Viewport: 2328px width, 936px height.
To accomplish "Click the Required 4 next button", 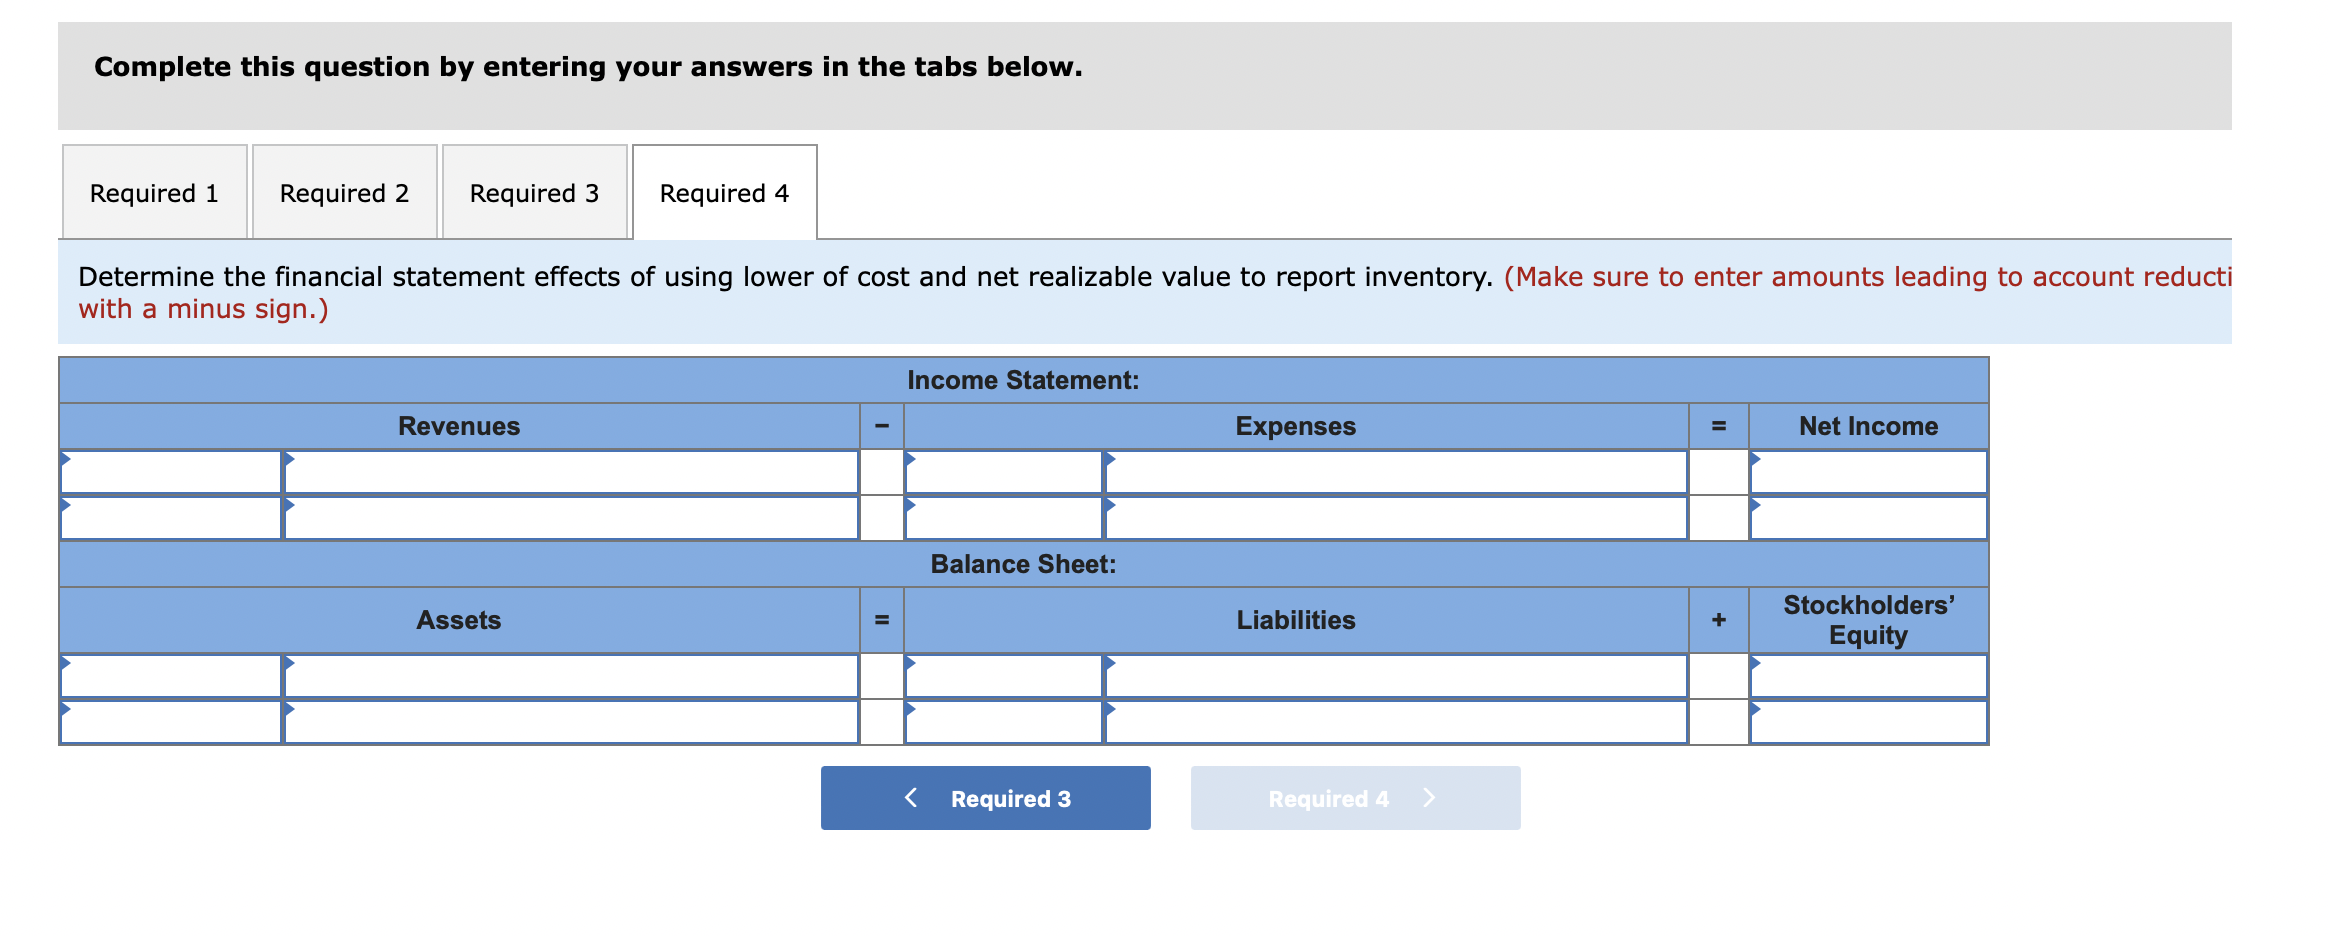I will pos(1354,797).
